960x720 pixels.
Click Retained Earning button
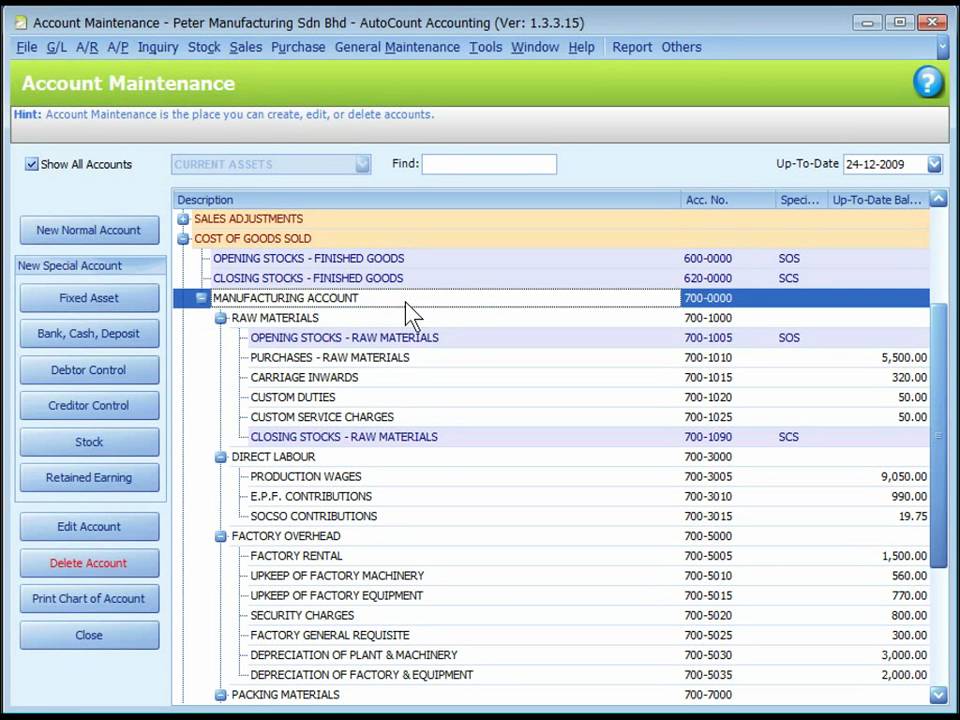tap(89, 478)
